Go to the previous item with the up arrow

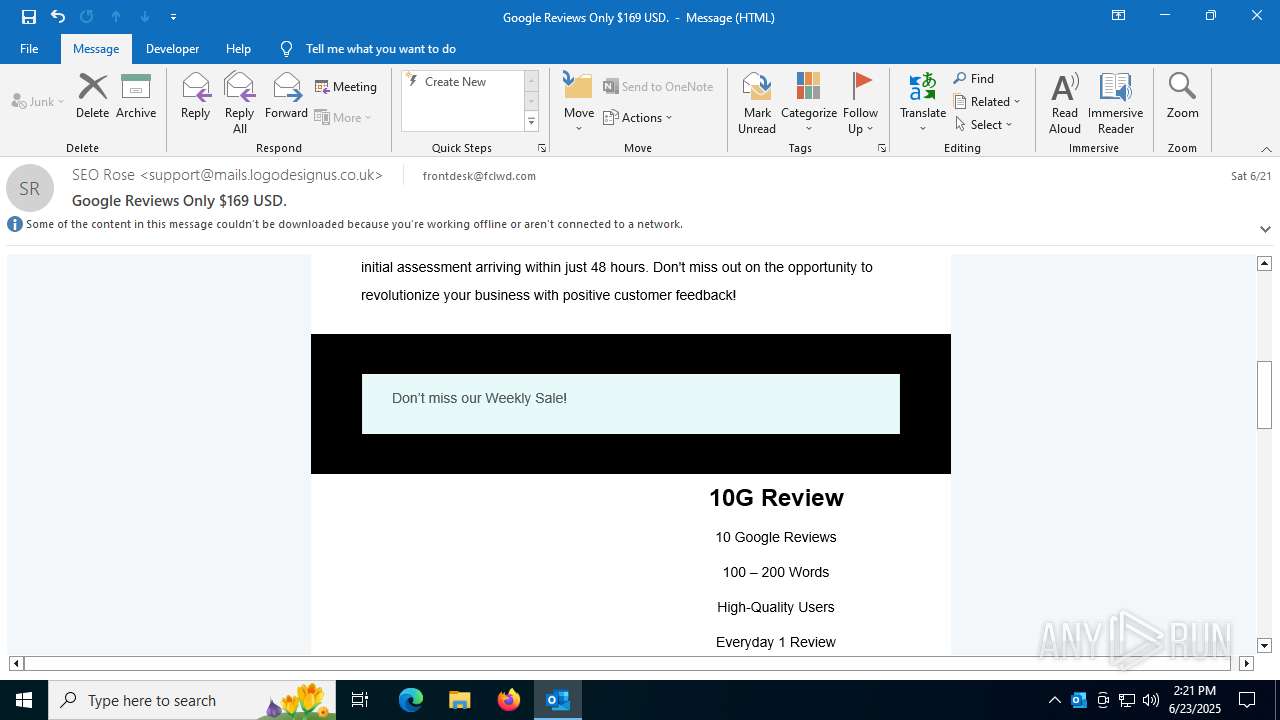coord(116,16)
